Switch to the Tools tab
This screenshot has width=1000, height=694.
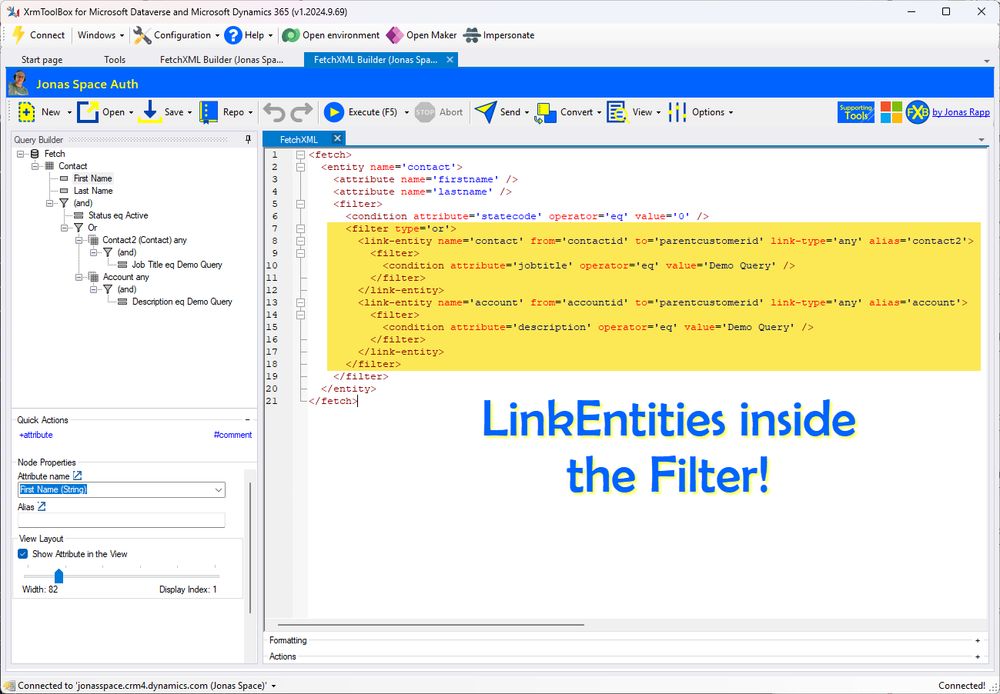coord(115,59)
